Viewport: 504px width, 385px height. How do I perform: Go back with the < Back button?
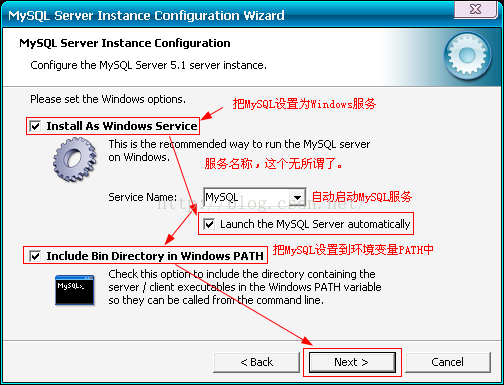click(x=256, y=362)
